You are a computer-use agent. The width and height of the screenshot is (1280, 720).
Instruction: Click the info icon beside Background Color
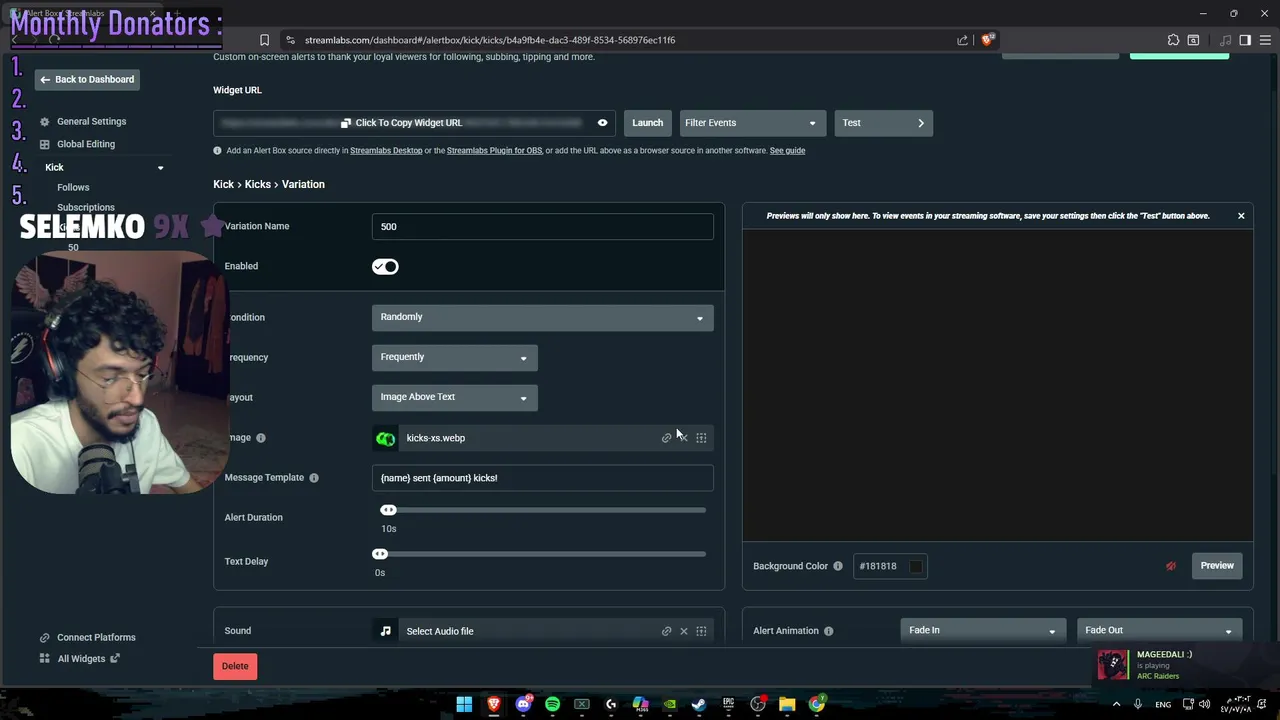[838, 566]
